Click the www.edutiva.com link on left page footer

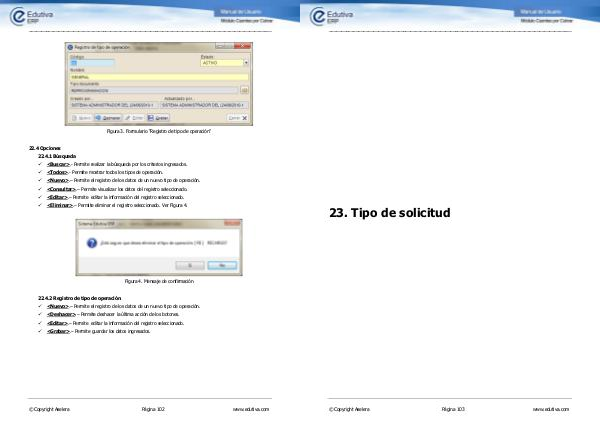(x=251, y=409)
